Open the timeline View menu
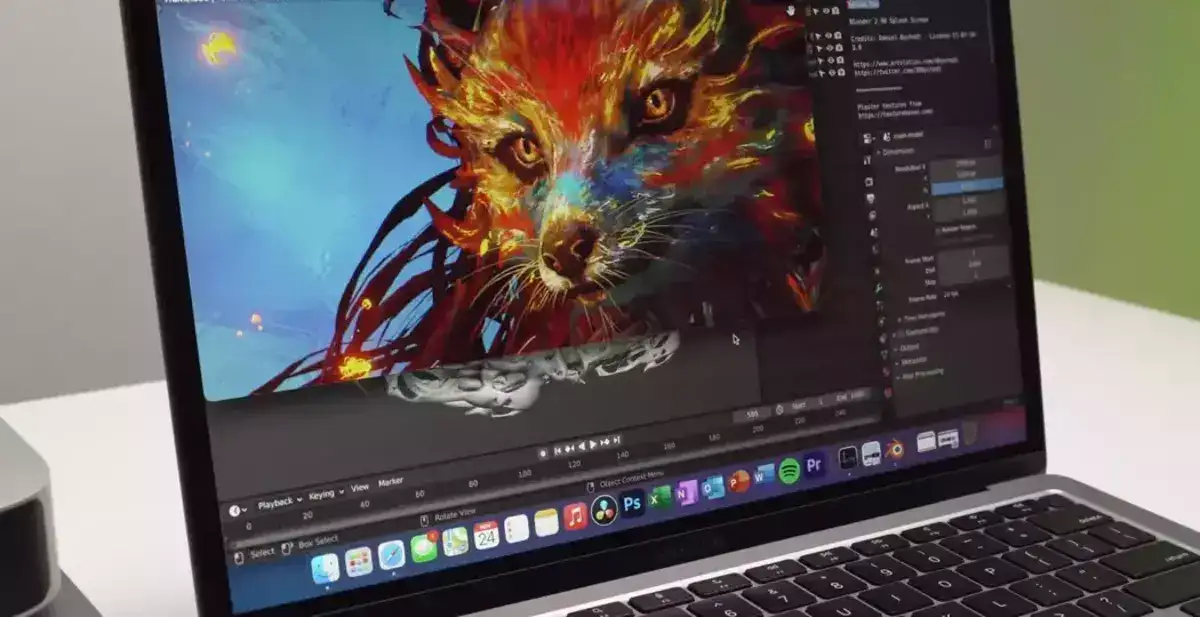The width and height of the screenshot is (1200, 617). click(x=360, y=488)
